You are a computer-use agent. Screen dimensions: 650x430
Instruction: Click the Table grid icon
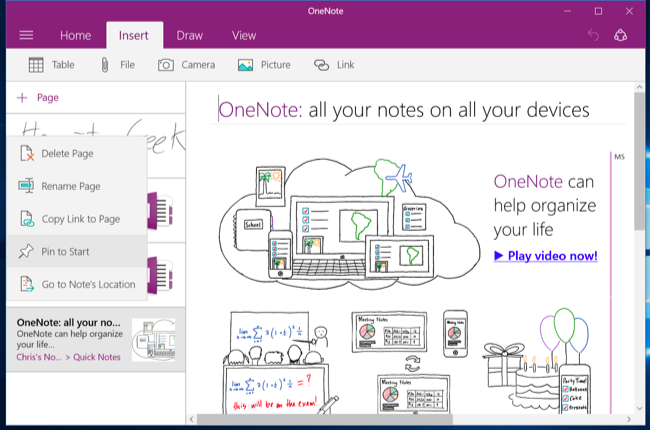(x=36, y=65)
